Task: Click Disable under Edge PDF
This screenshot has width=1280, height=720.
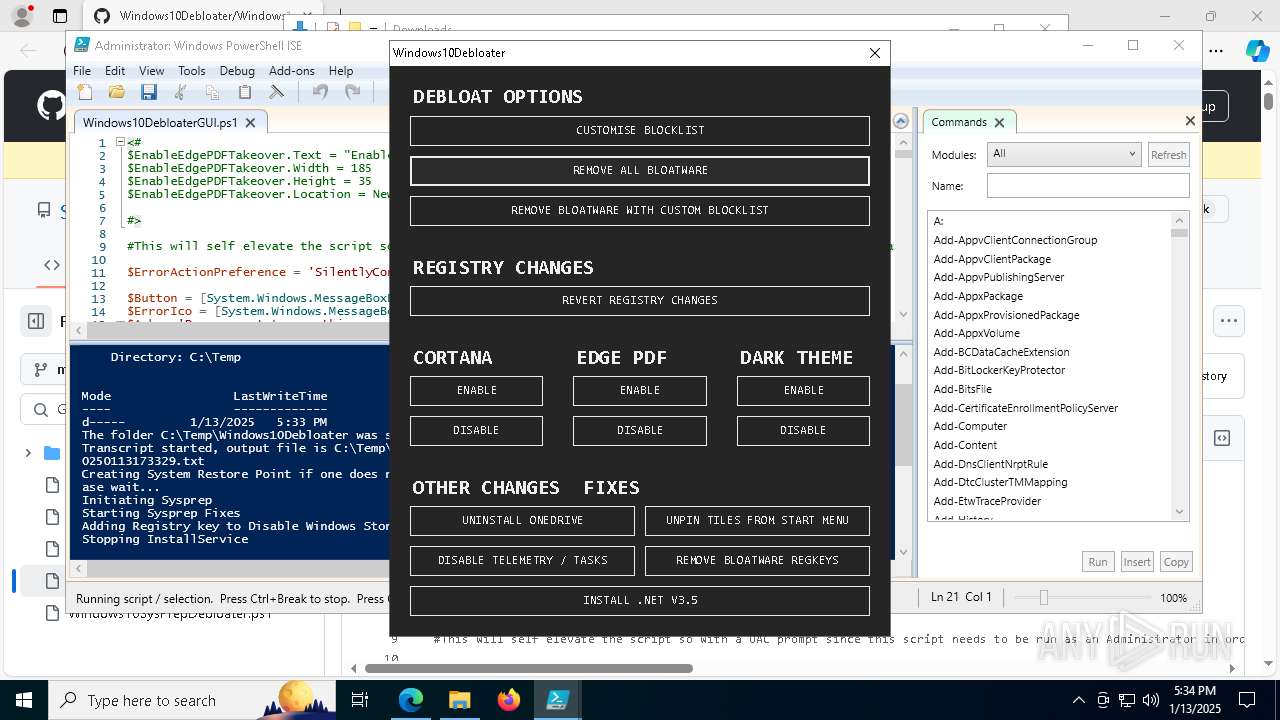Action: [640, 430]
